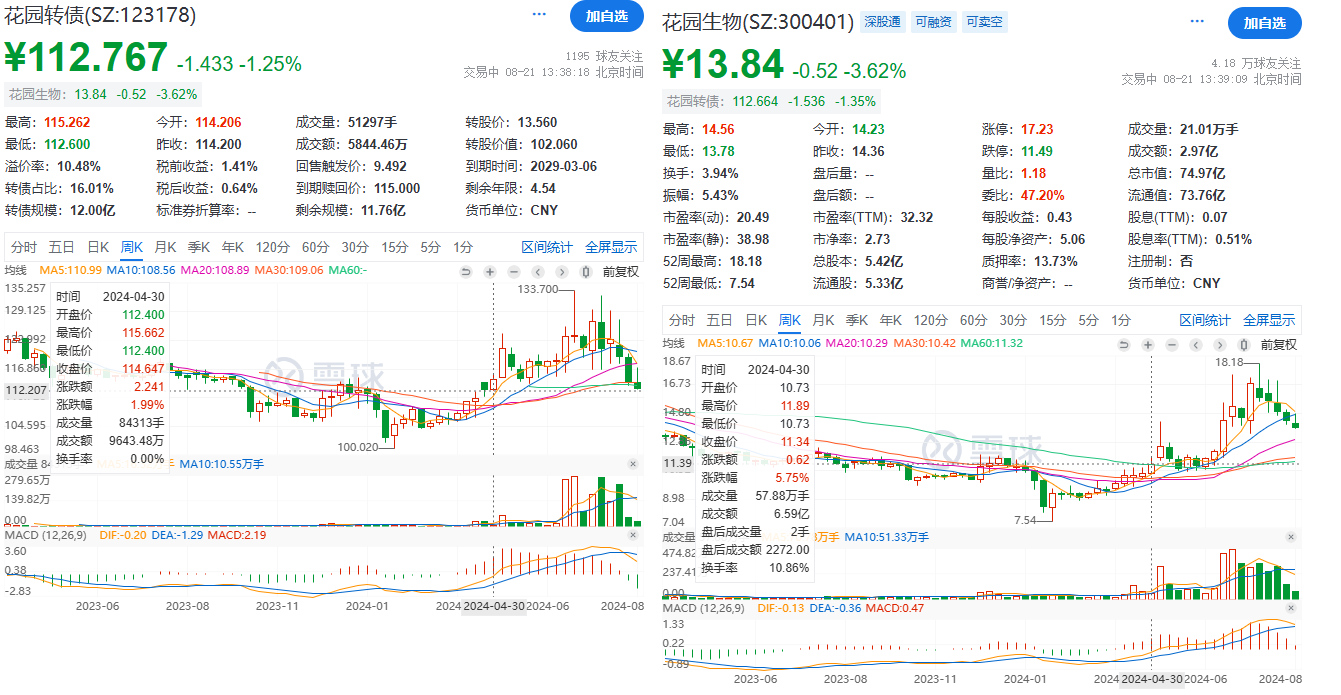
Task: Switch 花园生物 chart to 1分 tab
Action: coord(1121,320)
